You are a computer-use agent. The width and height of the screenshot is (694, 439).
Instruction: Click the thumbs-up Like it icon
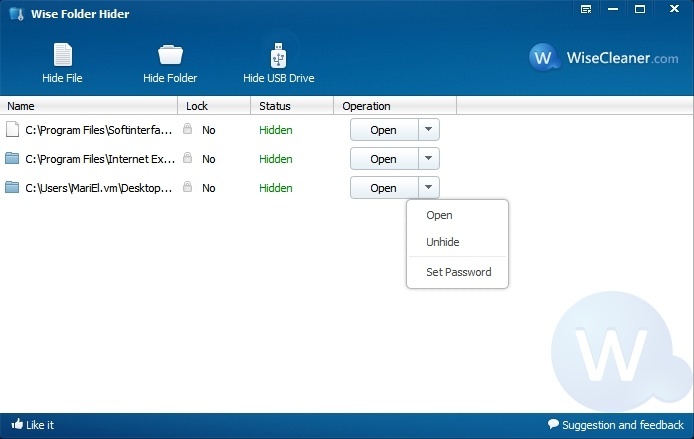coord(17,424)
